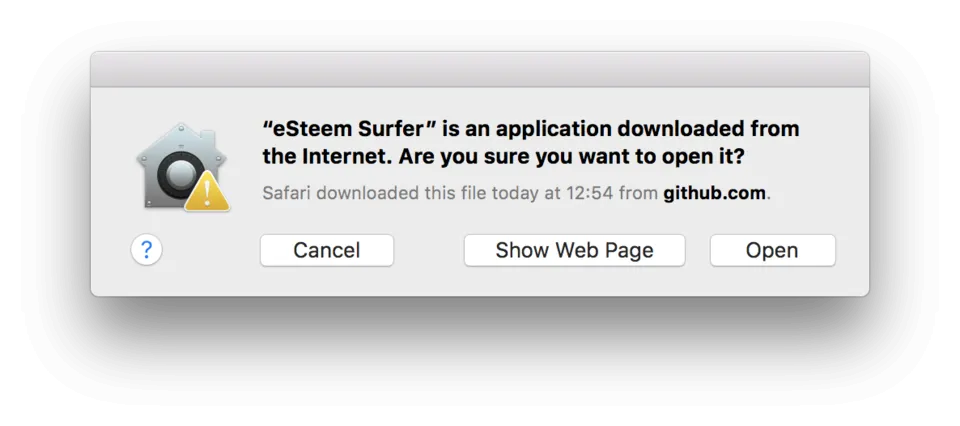The width and height of the screenshot is (960, 426).
Task: Cancel opening eSteem Surfer
Action: [x=327, y=250]
